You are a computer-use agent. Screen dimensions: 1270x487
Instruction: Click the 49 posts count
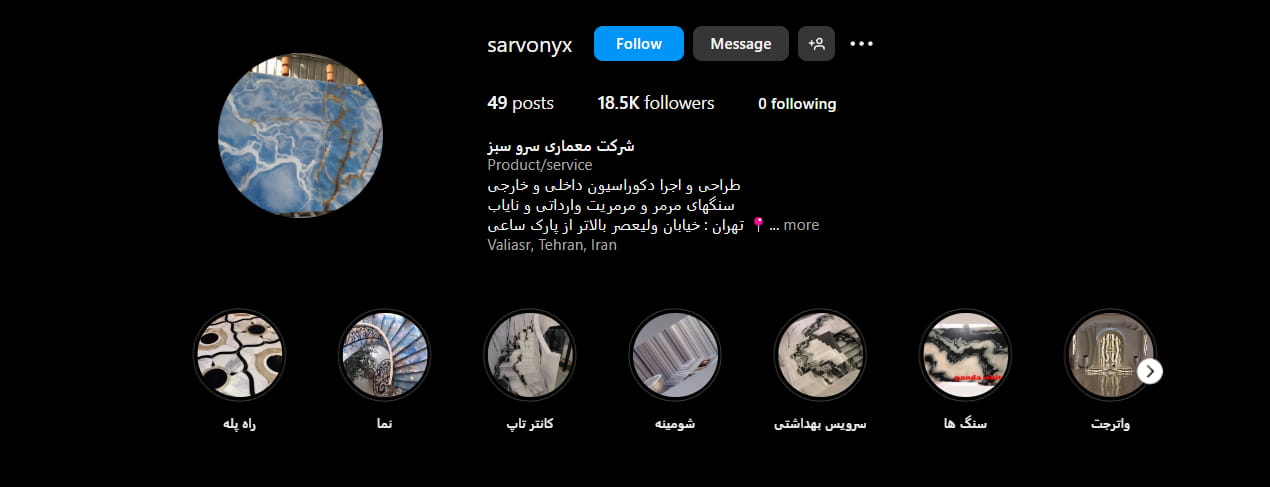point(520,103)
